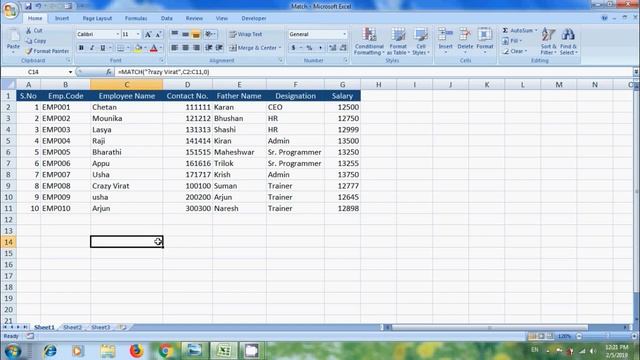Open Find & Select menu
640x360 pixels.
(x=568, y=41)
